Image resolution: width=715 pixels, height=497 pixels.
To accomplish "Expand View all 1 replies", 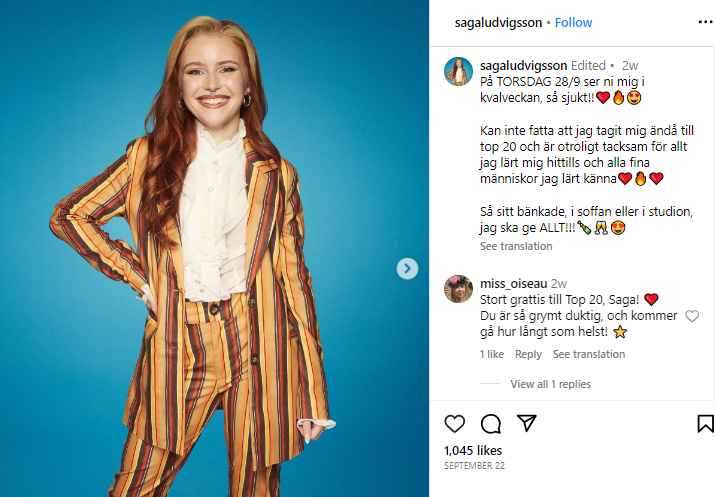I will click(550, 384).
